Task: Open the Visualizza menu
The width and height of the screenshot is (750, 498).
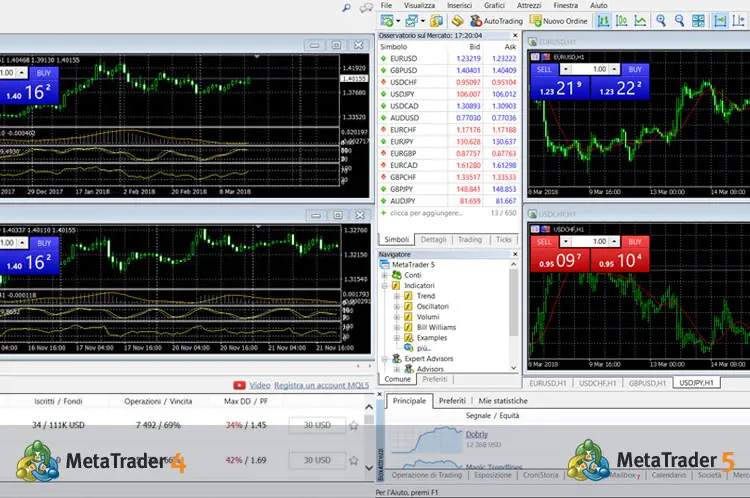Action: 419,5
